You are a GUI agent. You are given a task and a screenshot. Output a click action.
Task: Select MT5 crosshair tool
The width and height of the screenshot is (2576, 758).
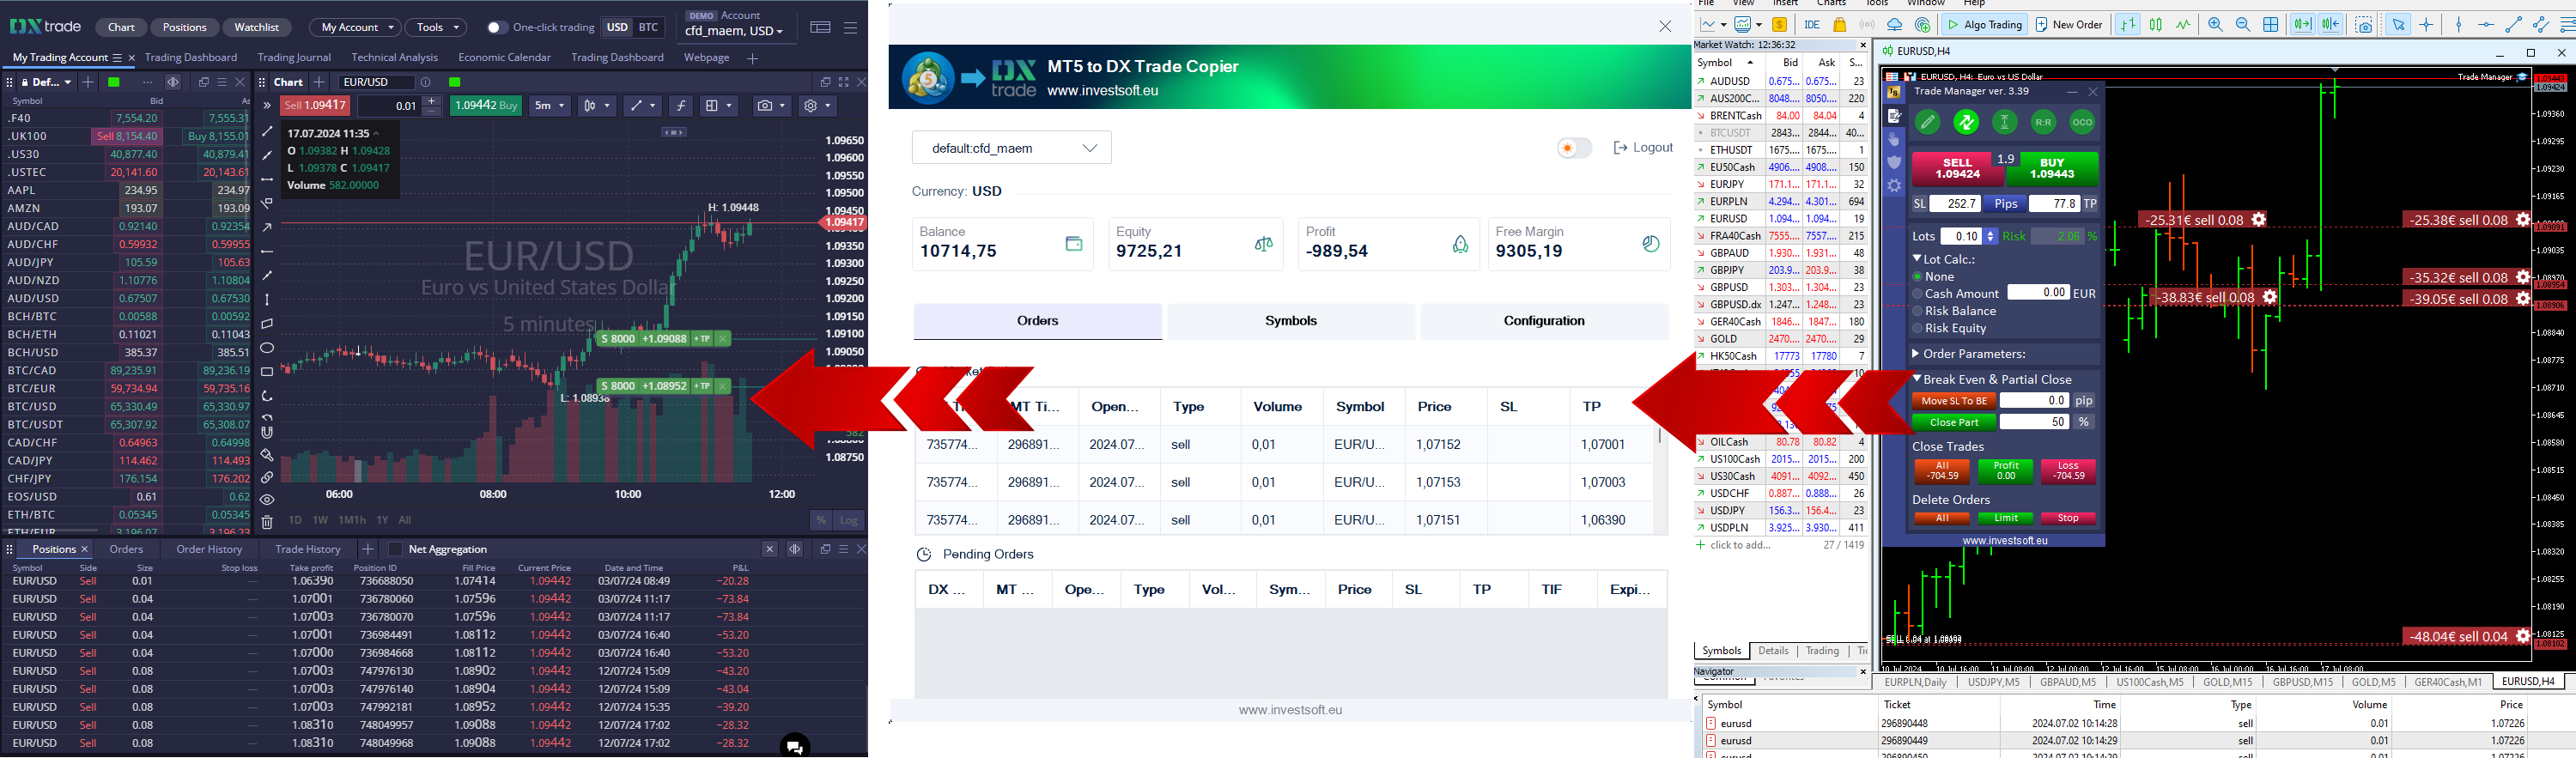pyautogui.click(x=2426, y=25)
